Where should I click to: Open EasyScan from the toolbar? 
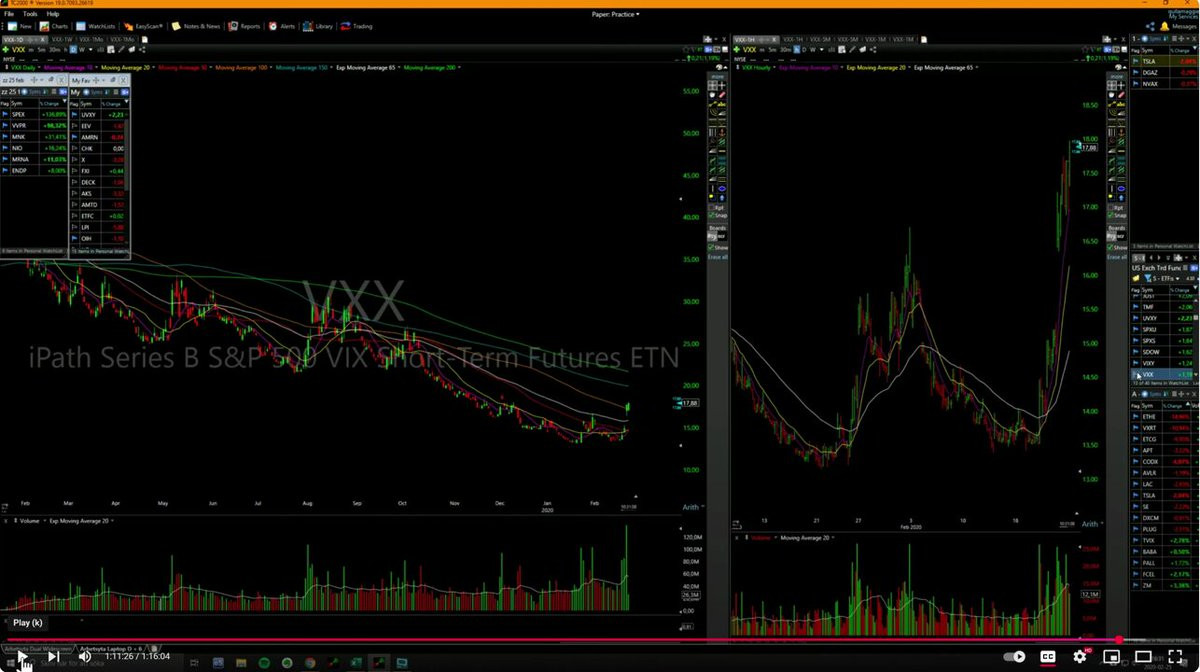pyautogui.click(x=144, y=26)
